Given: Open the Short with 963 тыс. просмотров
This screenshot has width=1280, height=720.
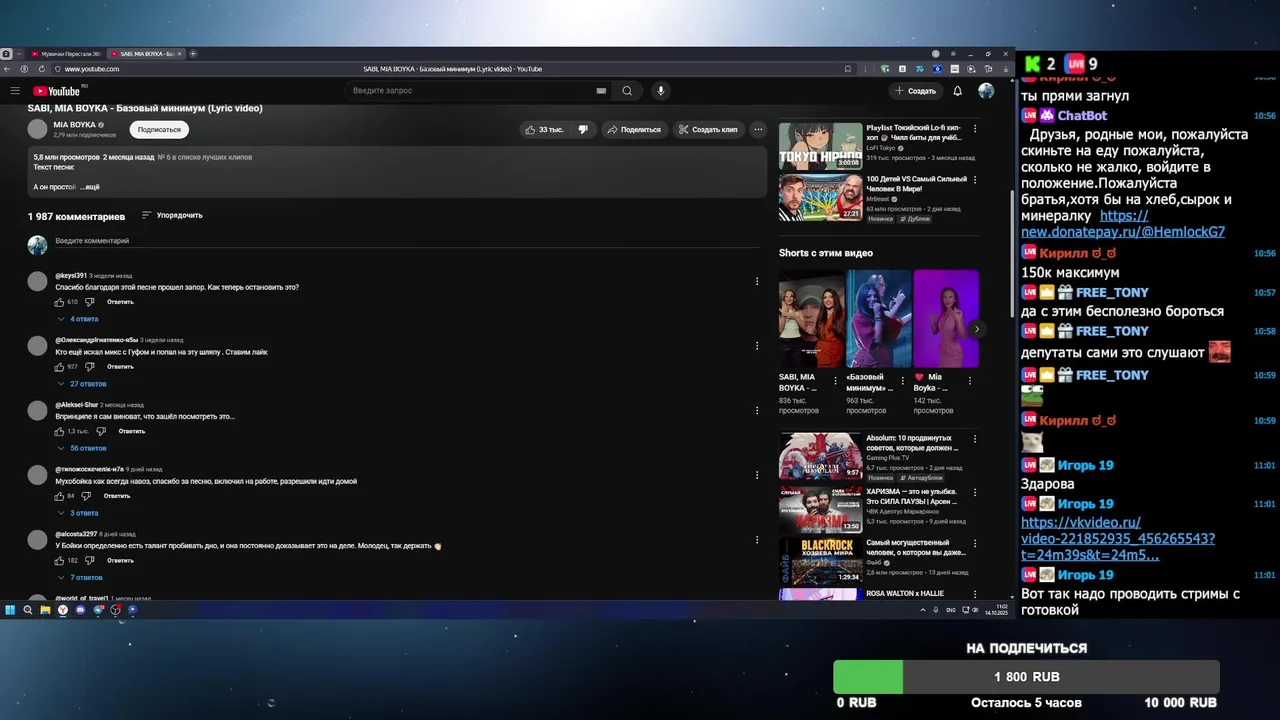Looking at the screenshot, I should [x=879, y=318].
